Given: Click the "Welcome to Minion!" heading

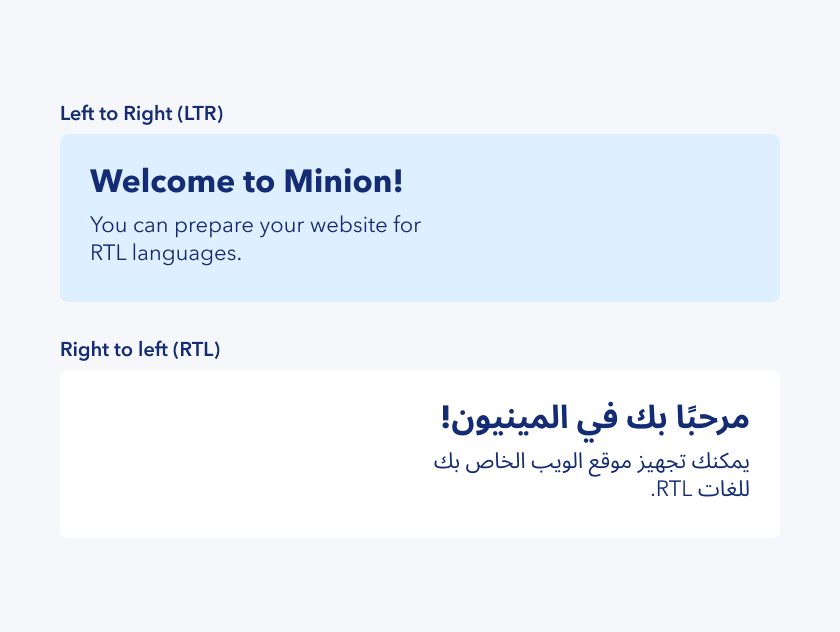Looking at the screenshot, I should pyautogui.click(x=246, y=182).
